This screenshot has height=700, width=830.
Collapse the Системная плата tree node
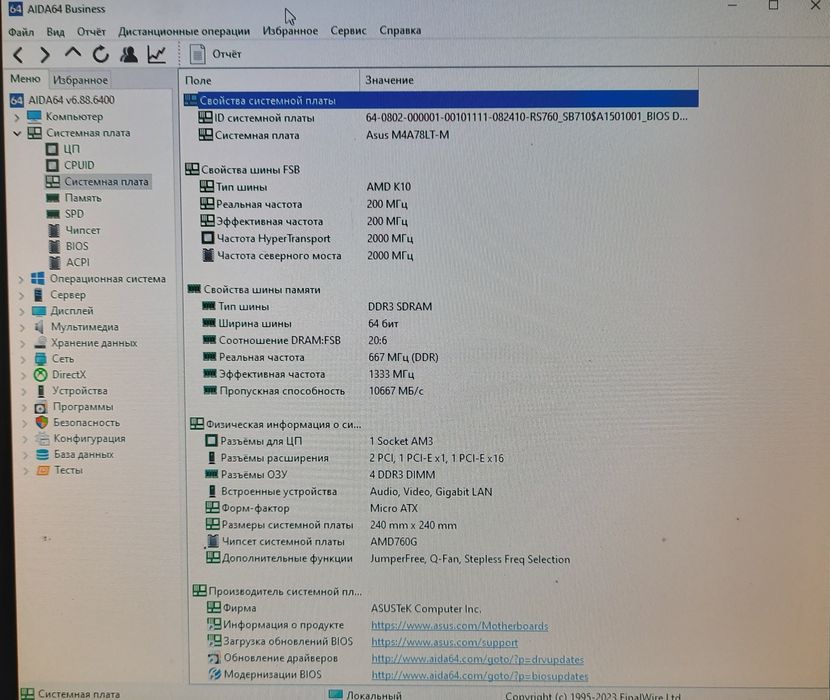tap(17, 133)
